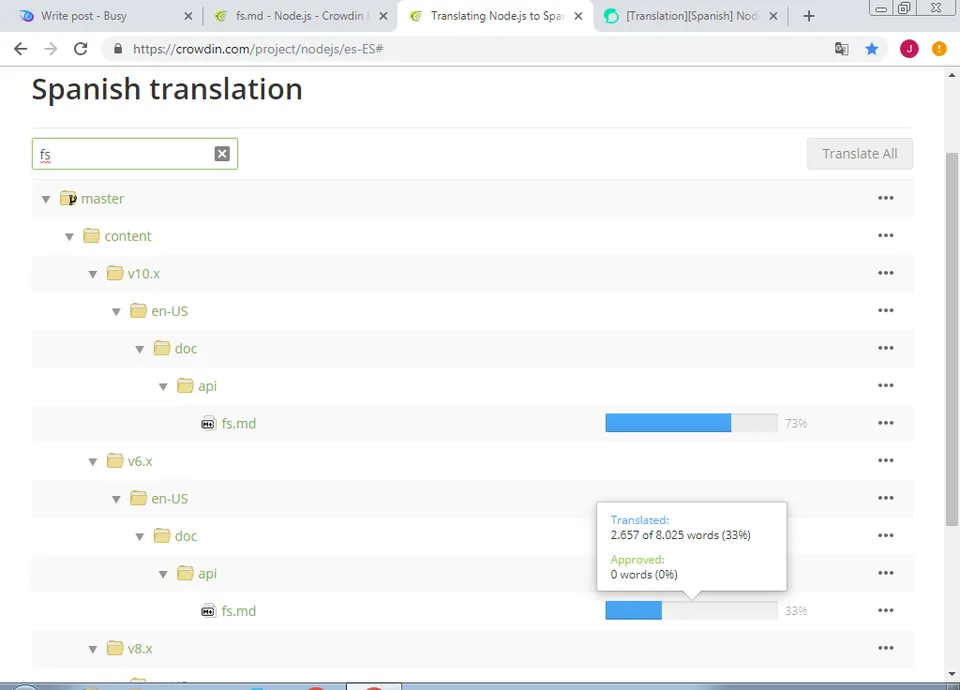This screenshot has height=690, width=960.
Task: Open a new browser tab
Action: click(809, 16)
